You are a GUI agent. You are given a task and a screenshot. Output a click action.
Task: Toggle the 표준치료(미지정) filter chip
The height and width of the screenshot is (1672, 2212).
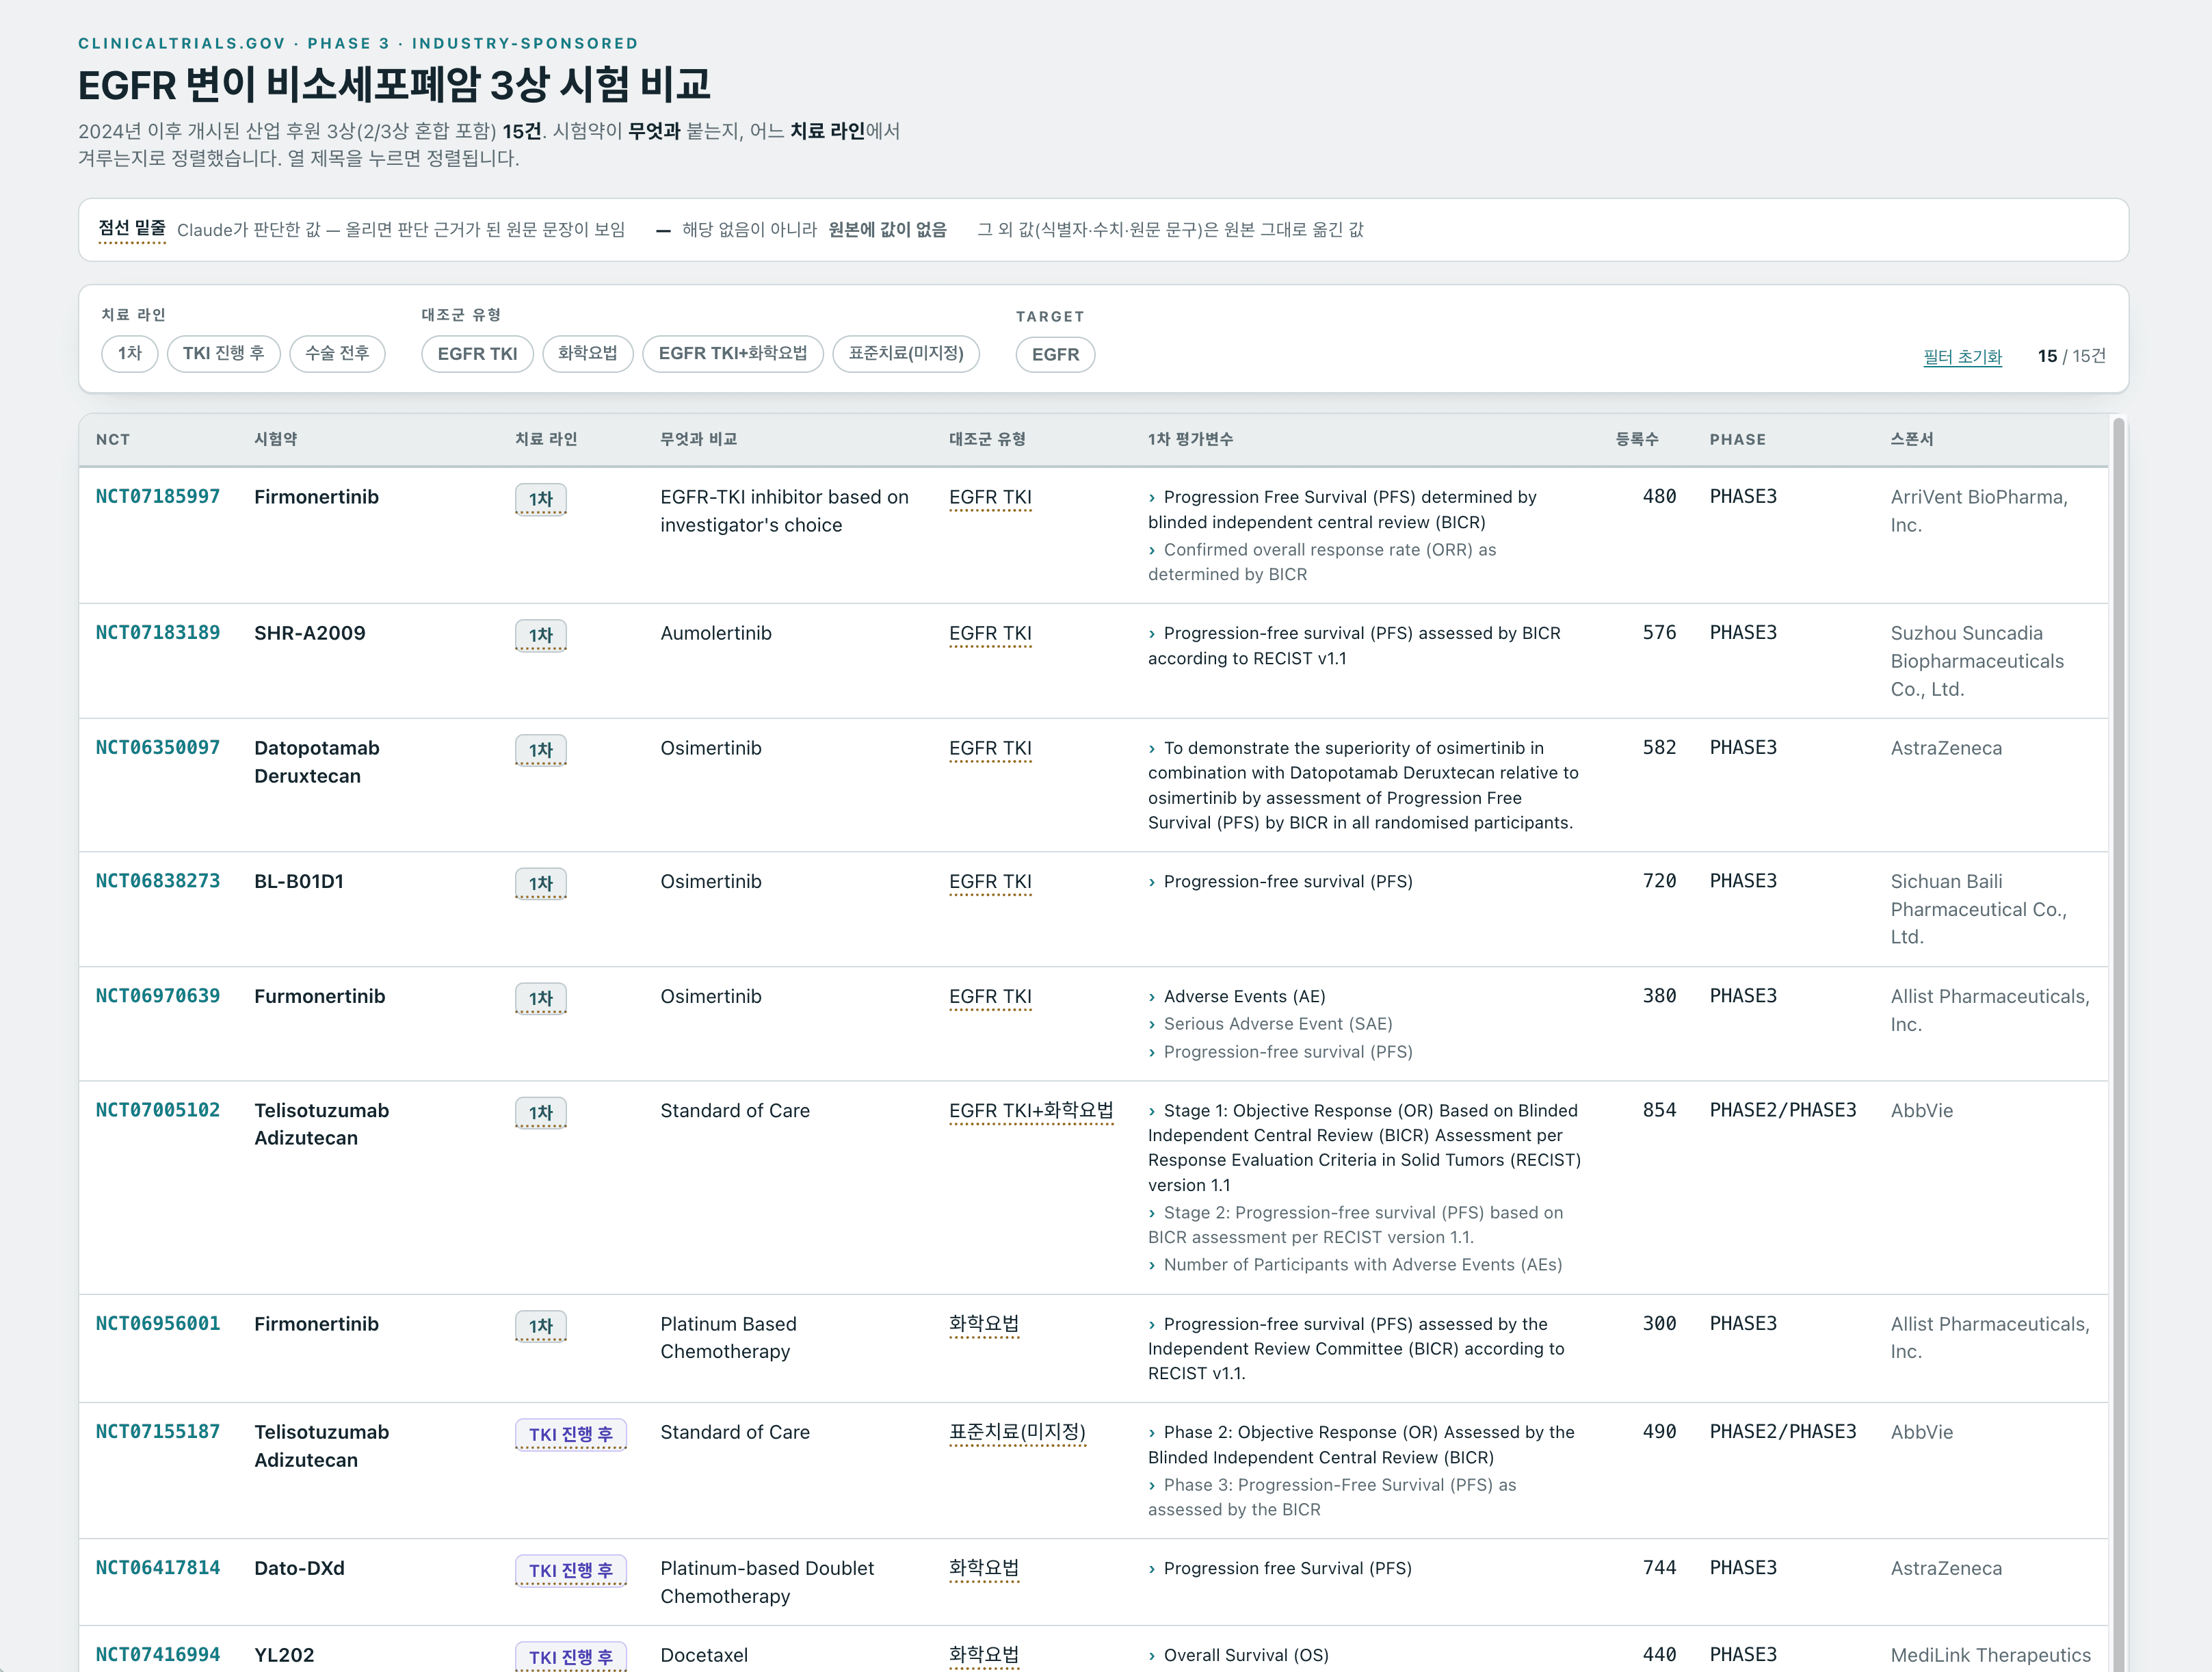click(x=906, y=354)
